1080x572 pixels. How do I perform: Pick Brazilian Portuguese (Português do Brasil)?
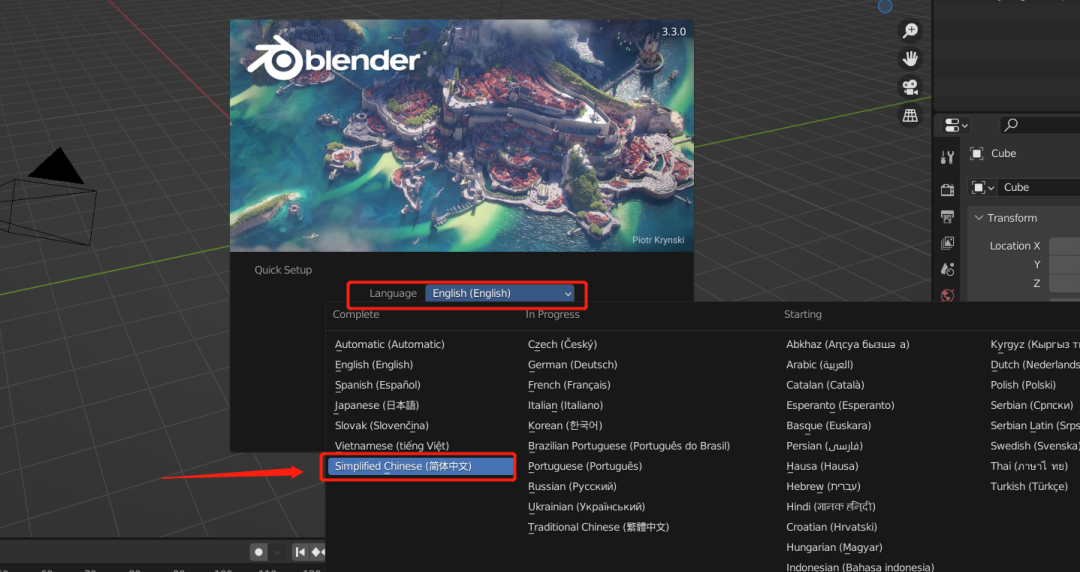click(629, 446)
